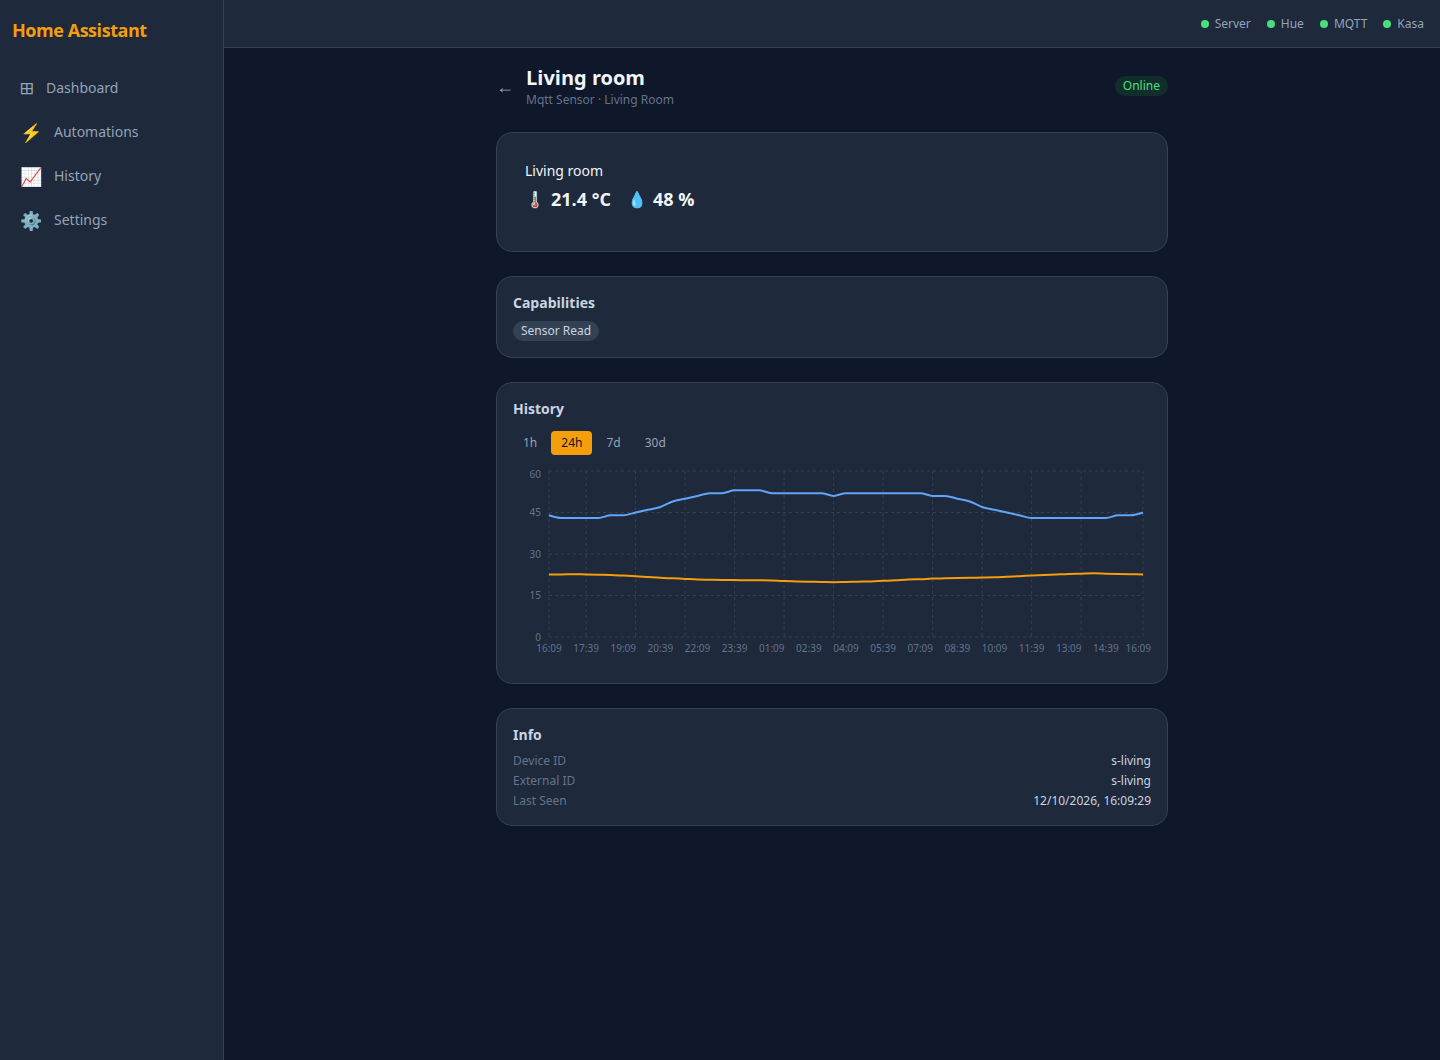Open Dashboard in the sidebar
This screenshot has height=1060, width=1440.
coord(111,88)
